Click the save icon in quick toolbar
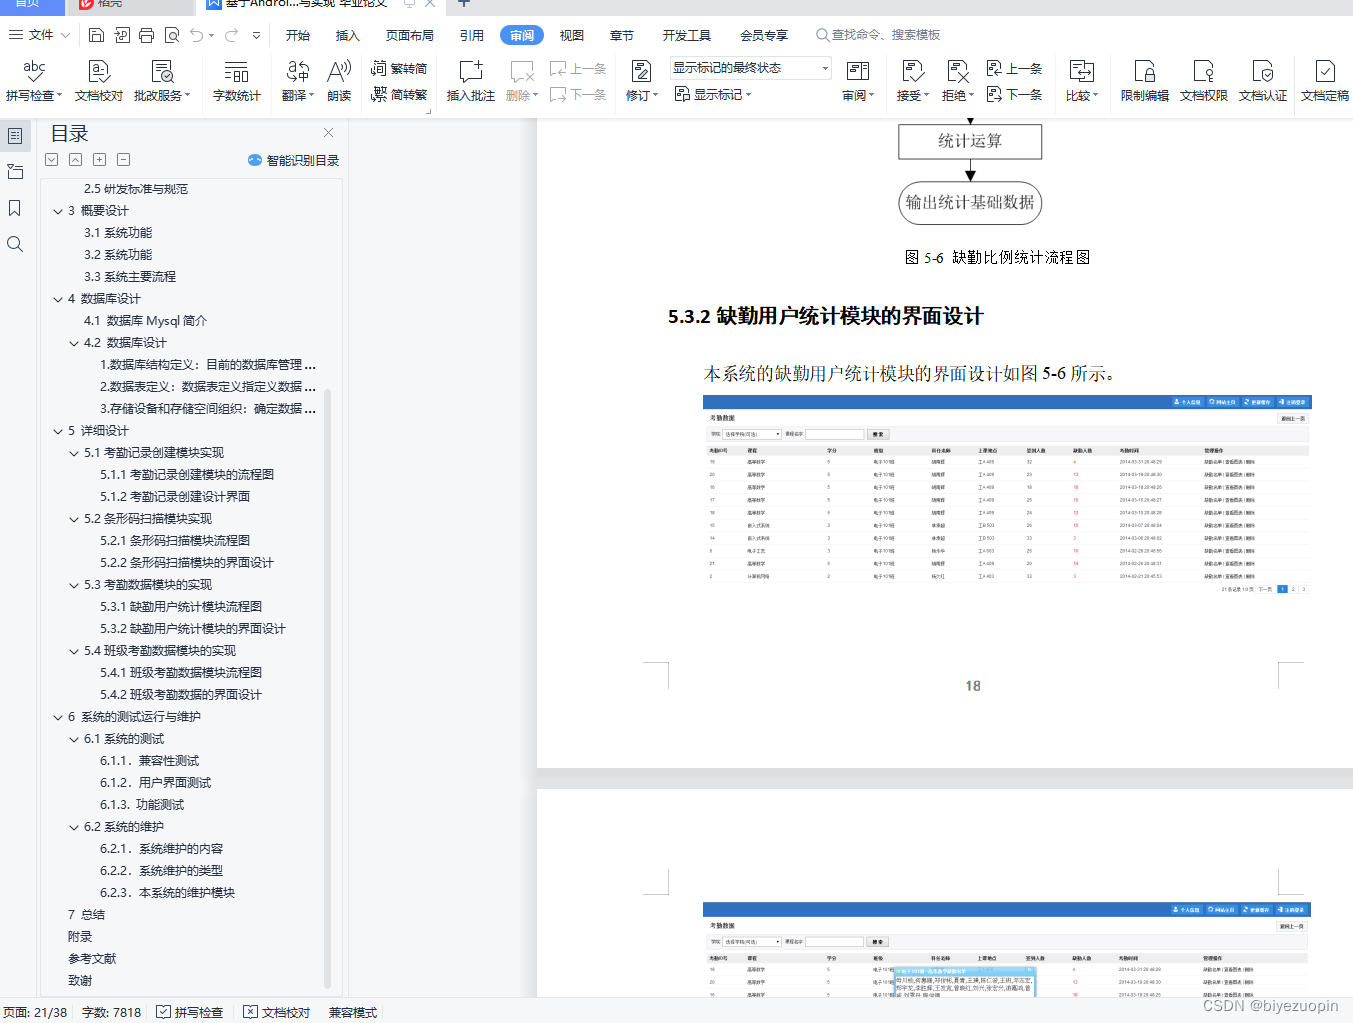 (x=96, y=35)
